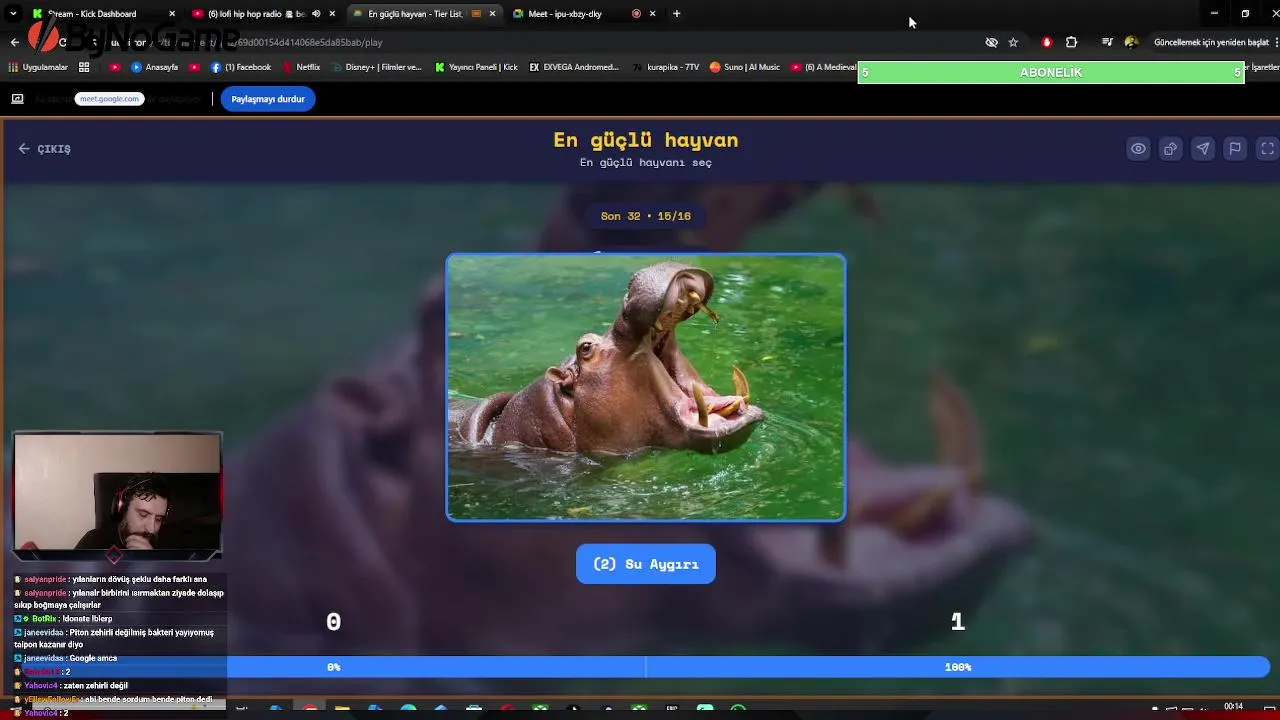Mute the lofi hip hop radio tab audio
This screenshot has height=720, width=1280.
(316, 14)
